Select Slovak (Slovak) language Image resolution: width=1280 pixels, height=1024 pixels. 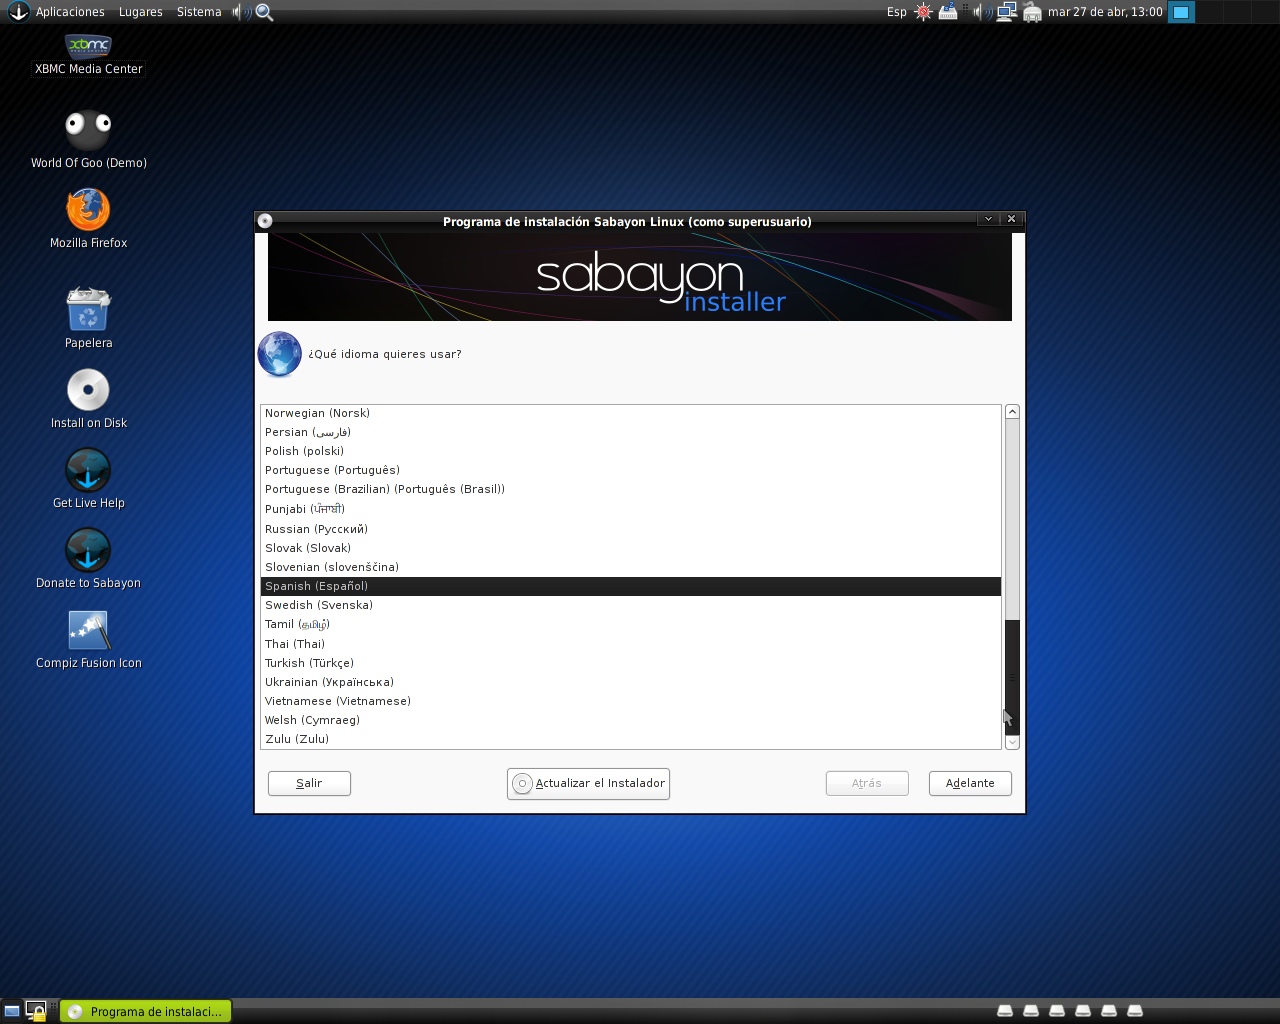[x=631, y=548]
